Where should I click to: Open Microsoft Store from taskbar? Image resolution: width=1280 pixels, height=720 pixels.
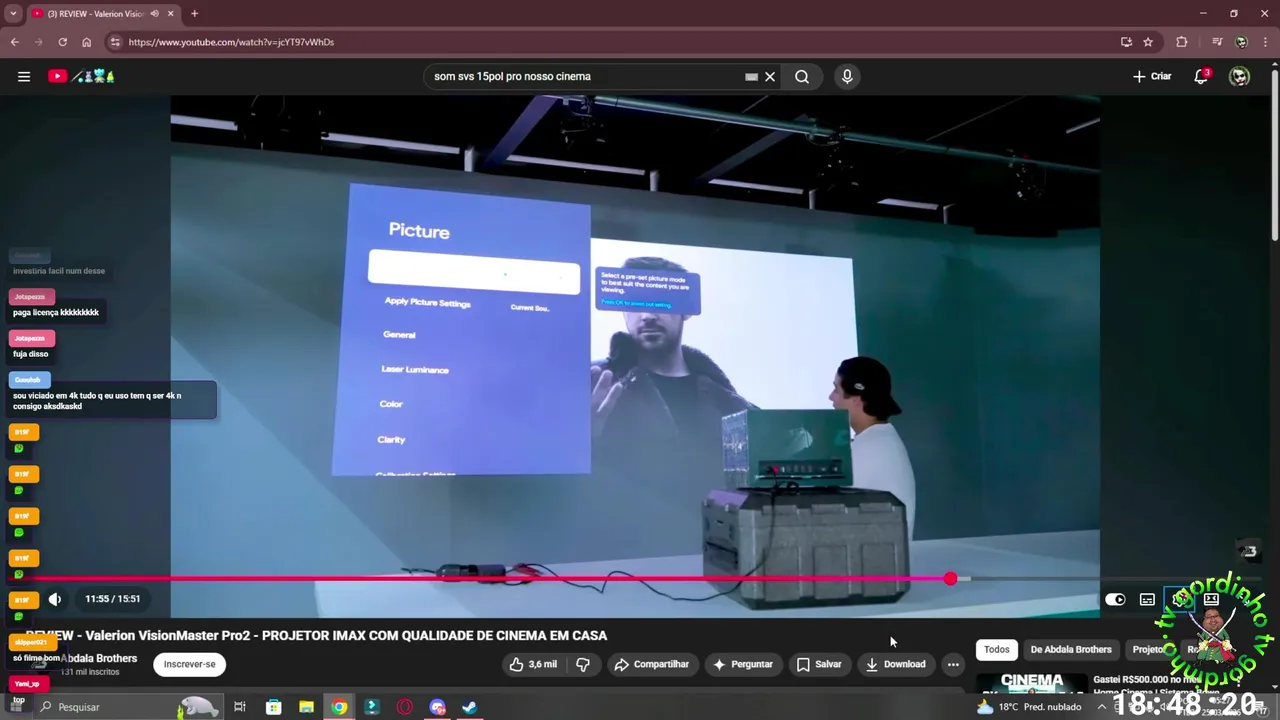click(273, 707)
